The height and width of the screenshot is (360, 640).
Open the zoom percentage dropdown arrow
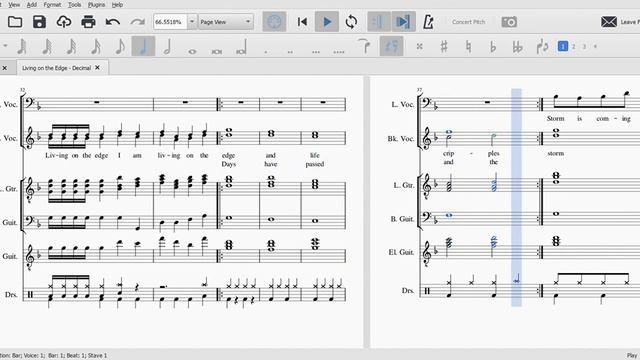(x=192, y=22)
